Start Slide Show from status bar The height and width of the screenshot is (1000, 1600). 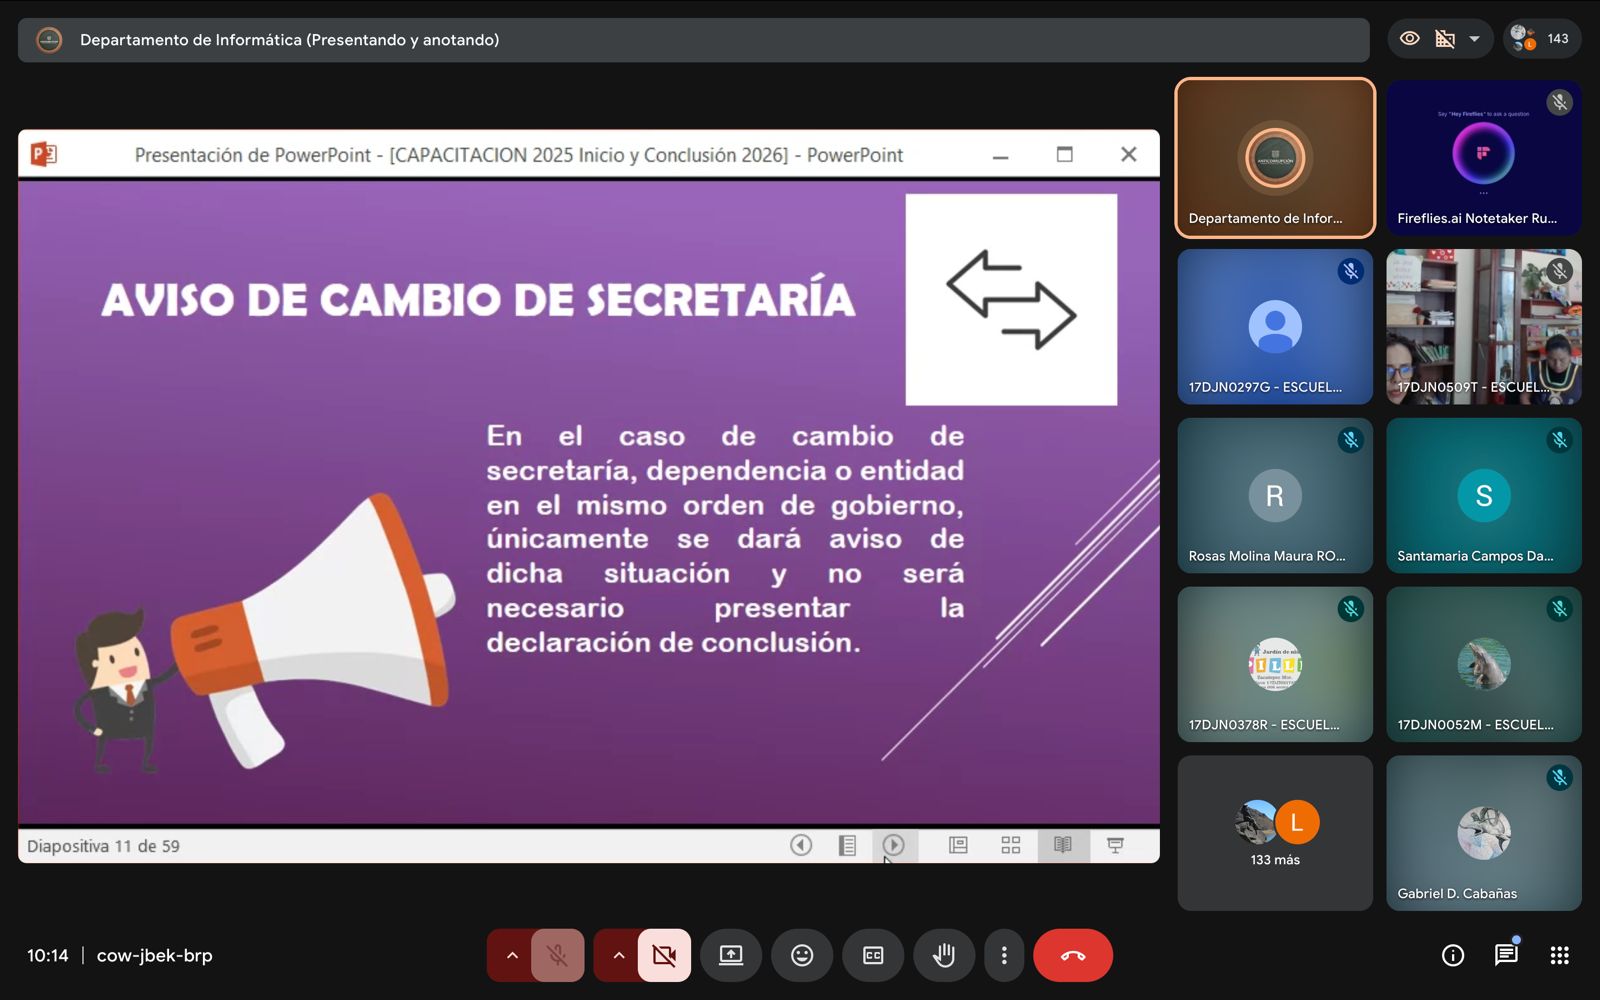[1115, 846]
